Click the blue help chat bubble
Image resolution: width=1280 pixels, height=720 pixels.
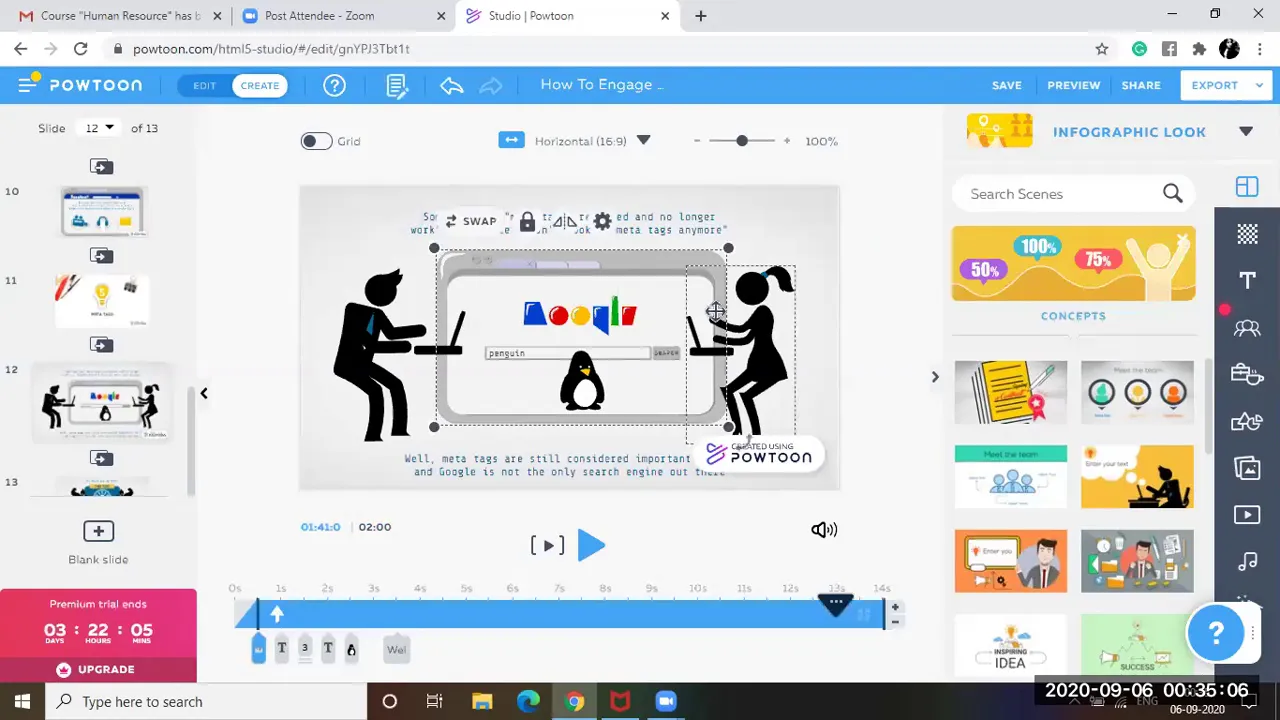tap(1215, 632)
